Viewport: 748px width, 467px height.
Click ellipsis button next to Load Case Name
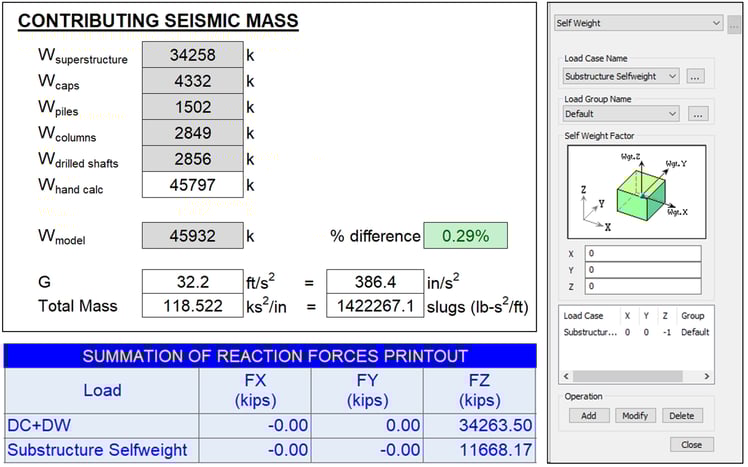click(x=696, y=76)
